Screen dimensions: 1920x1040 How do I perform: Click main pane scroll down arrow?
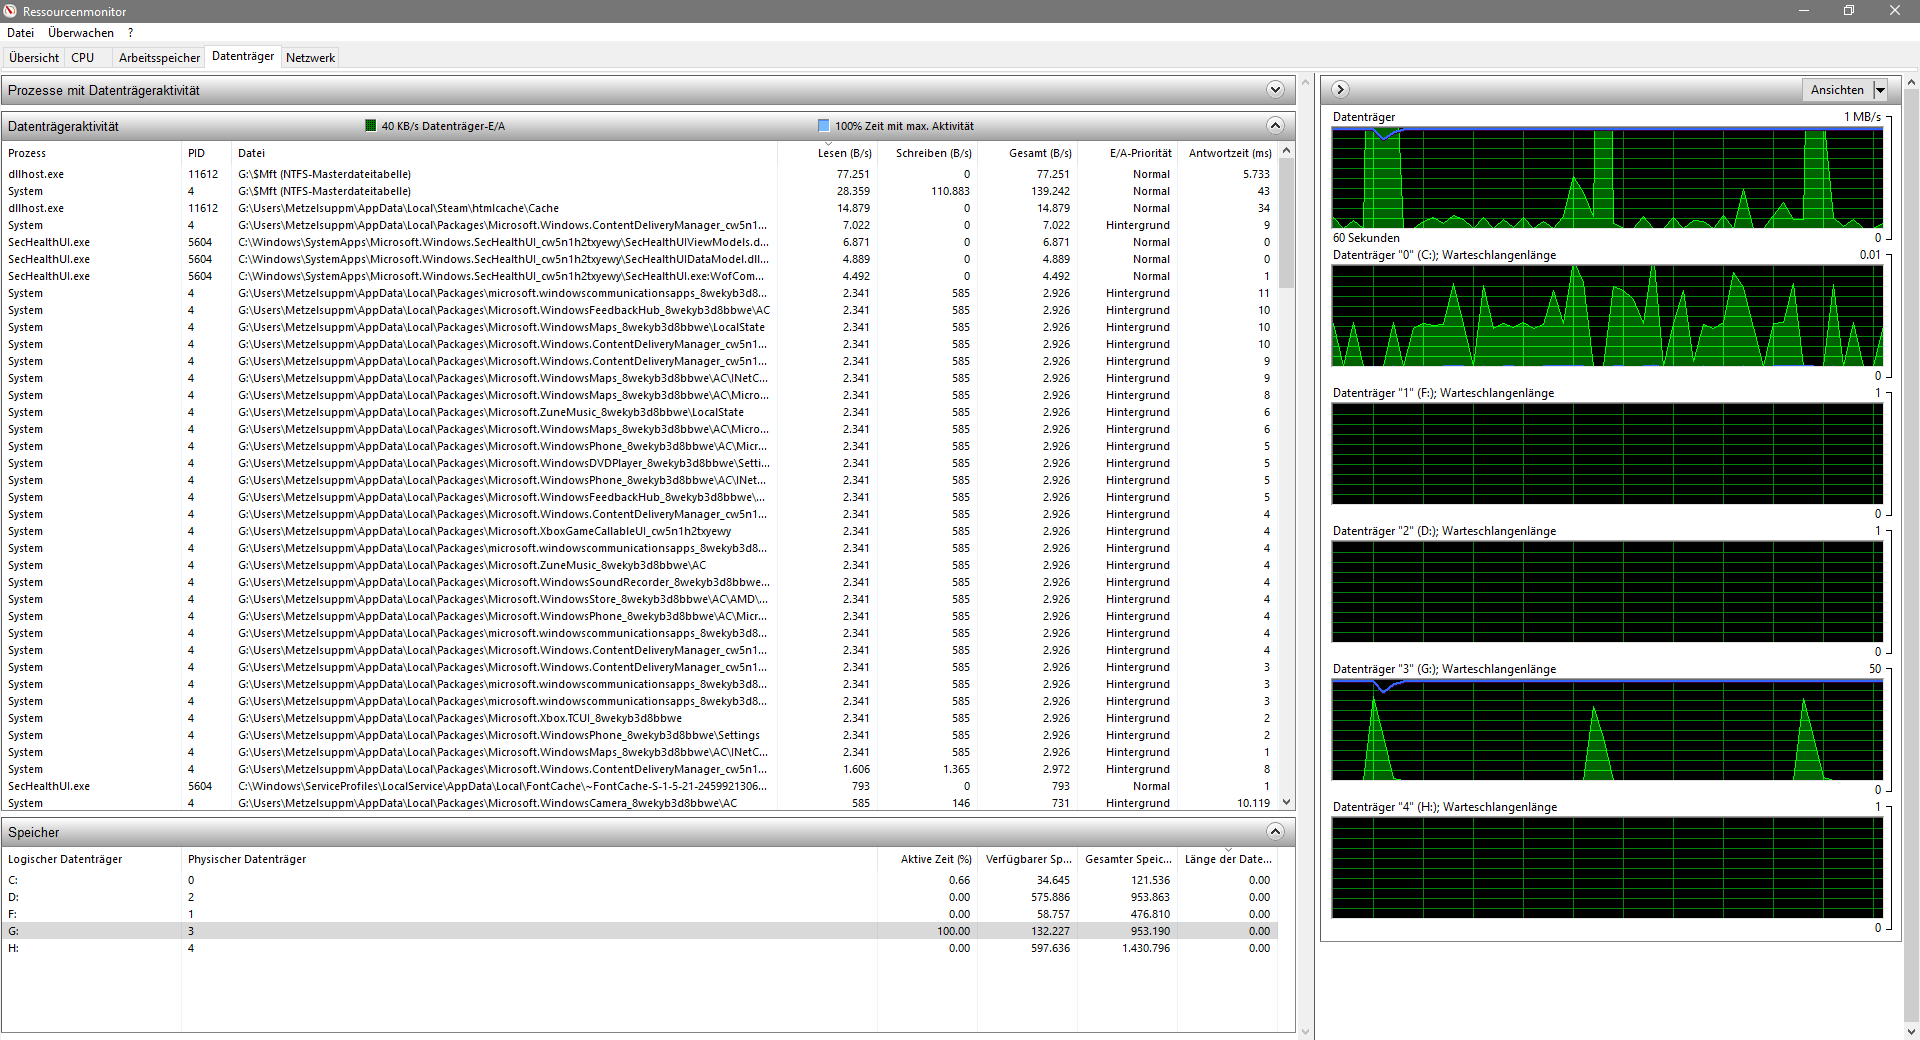[1305, 1031]
